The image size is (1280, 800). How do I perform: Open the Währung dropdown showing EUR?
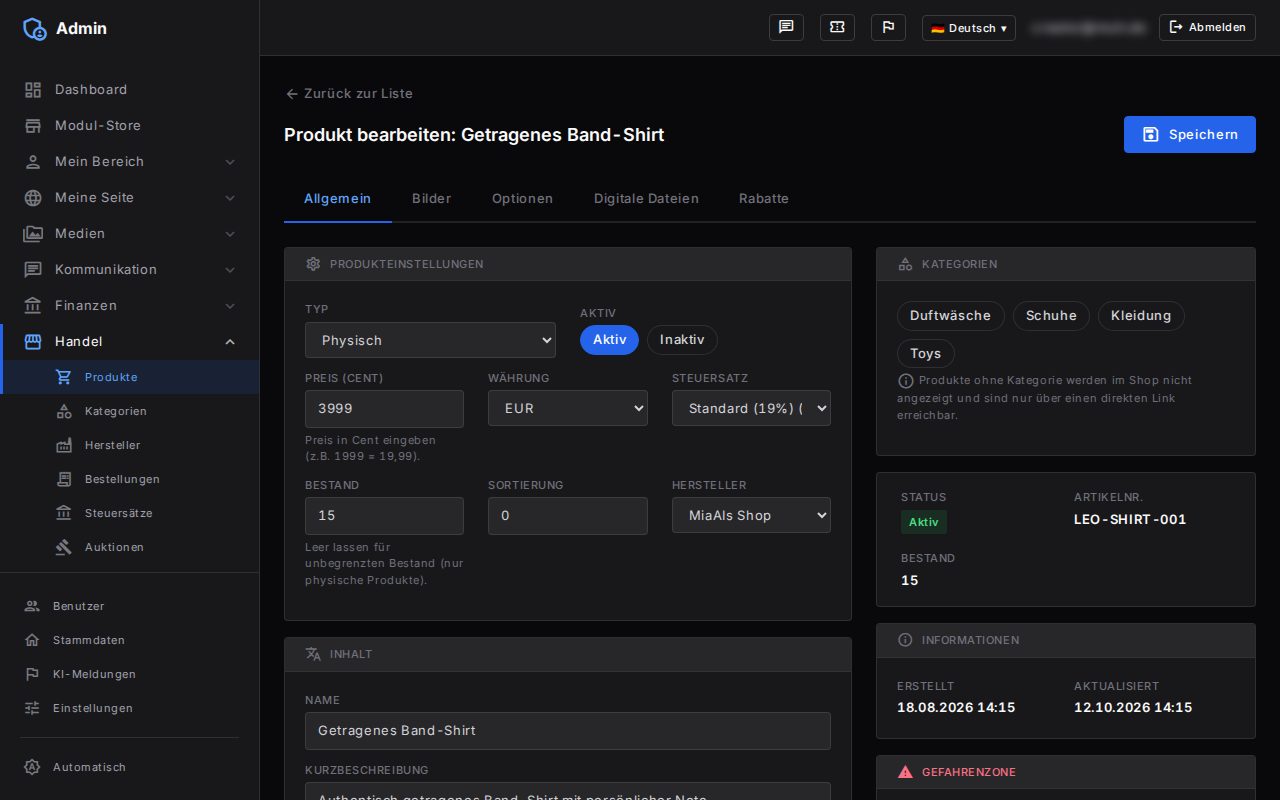coord(568,408)
